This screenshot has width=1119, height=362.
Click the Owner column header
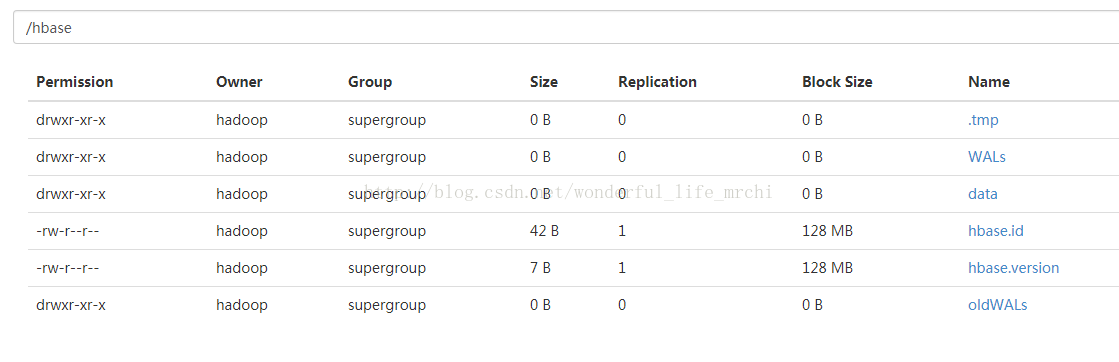(x=239, y=82)
